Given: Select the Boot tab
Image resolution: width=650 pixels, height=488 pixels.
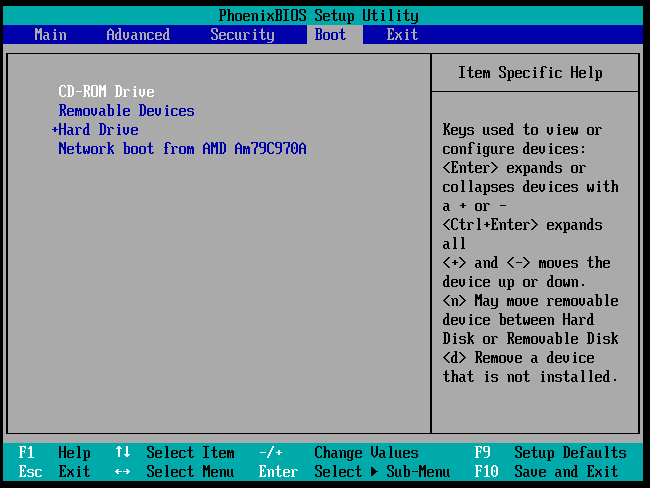Looking at the screenshot, I should pos(330,34).
